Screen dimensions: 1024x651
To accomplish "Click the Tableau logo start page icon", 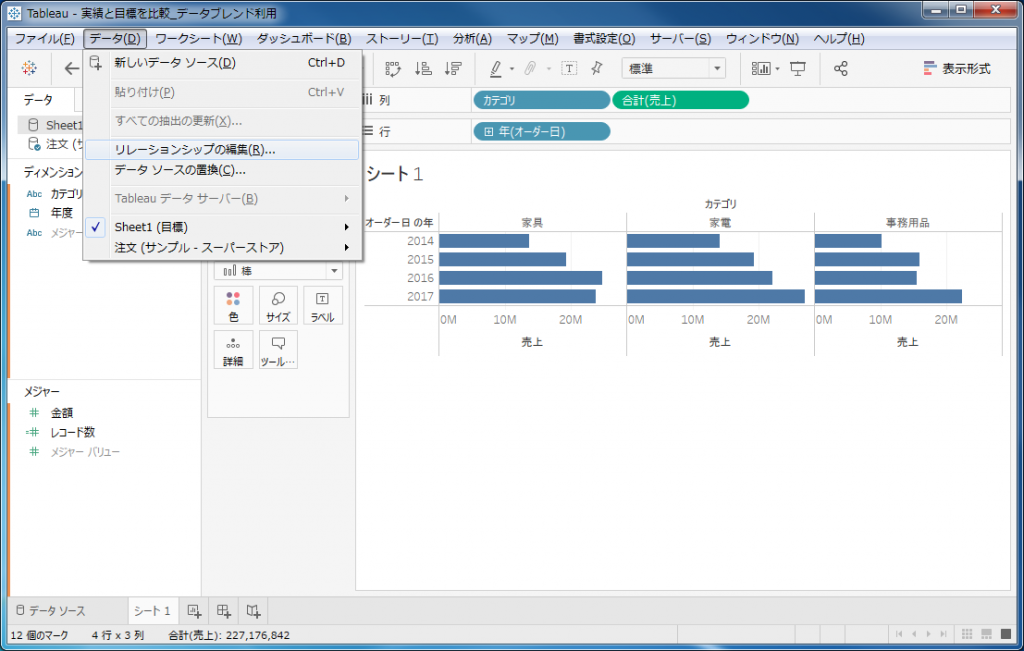I will point(29,68).
